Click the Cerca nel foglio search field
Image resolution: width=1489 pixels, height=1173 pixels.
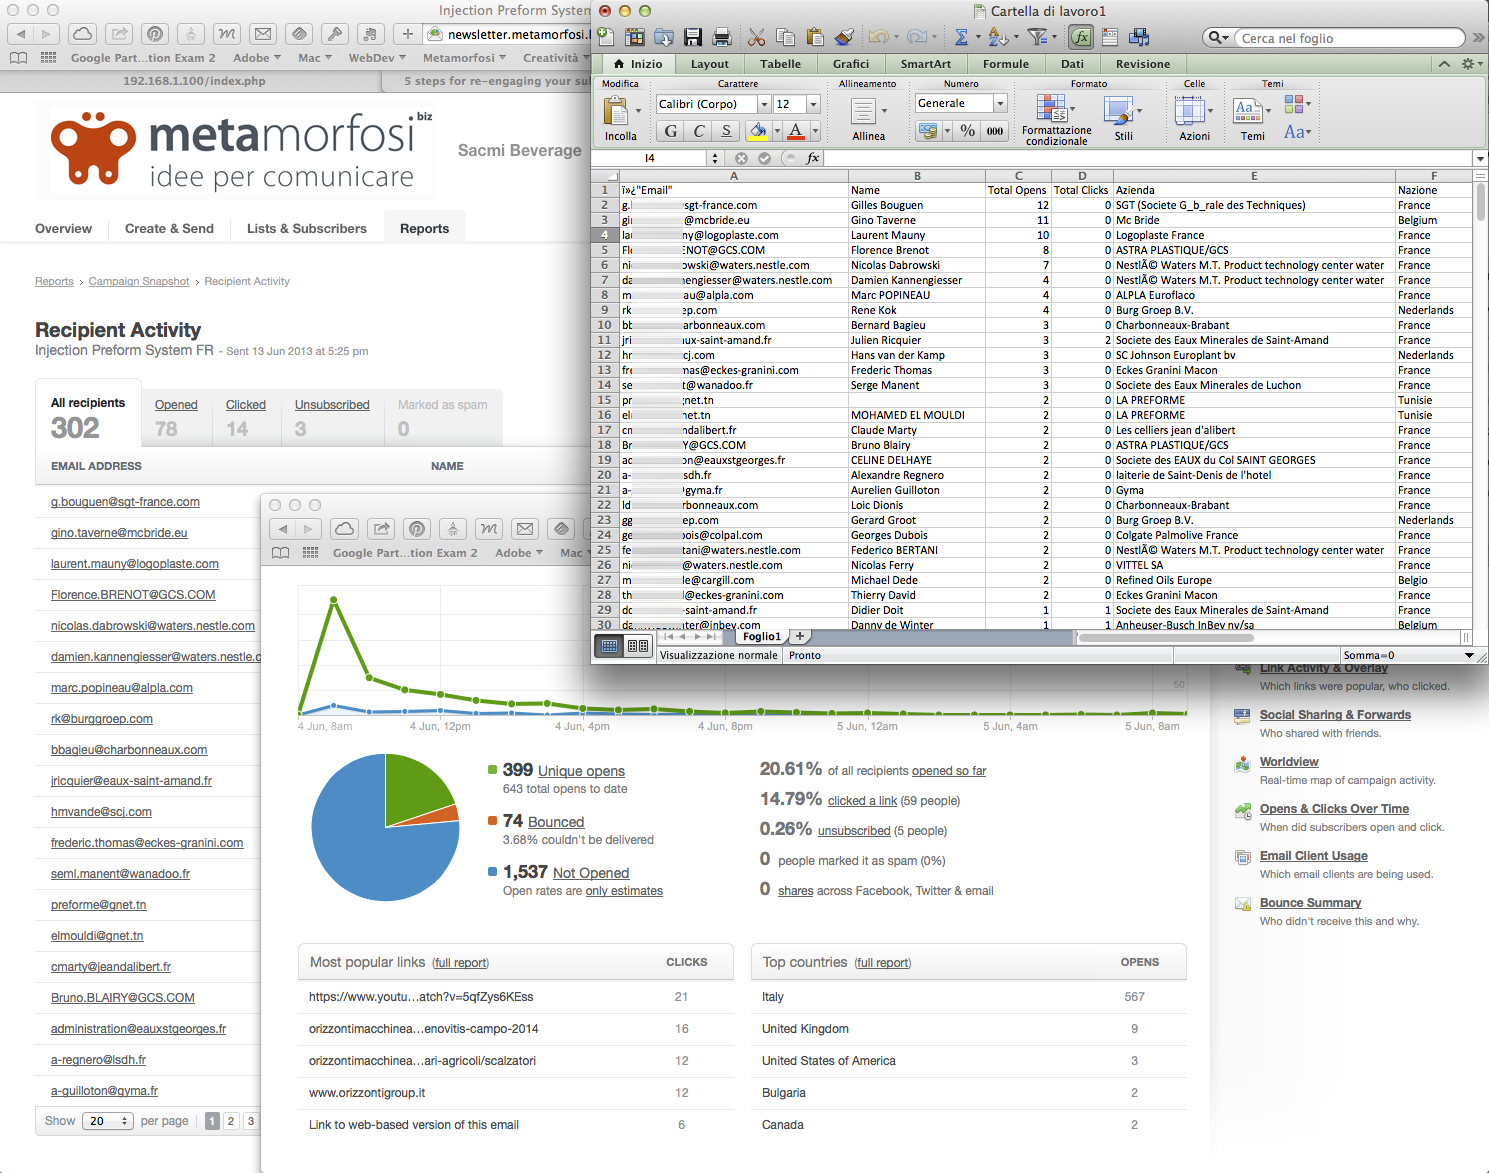[x=1350, y=38]
